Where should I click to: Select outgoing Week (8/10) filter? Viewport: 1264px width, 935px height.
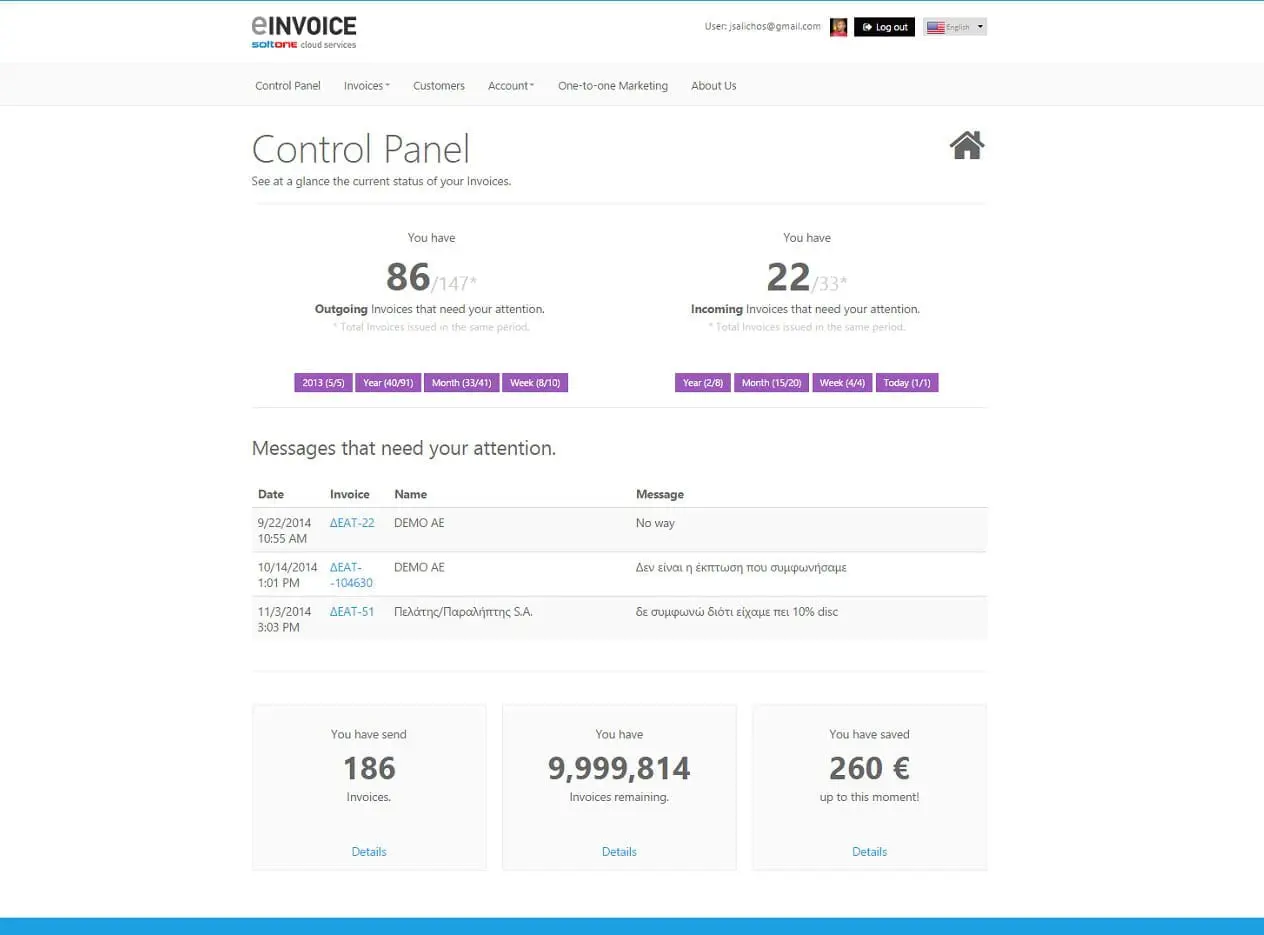[x=535, y=383]
